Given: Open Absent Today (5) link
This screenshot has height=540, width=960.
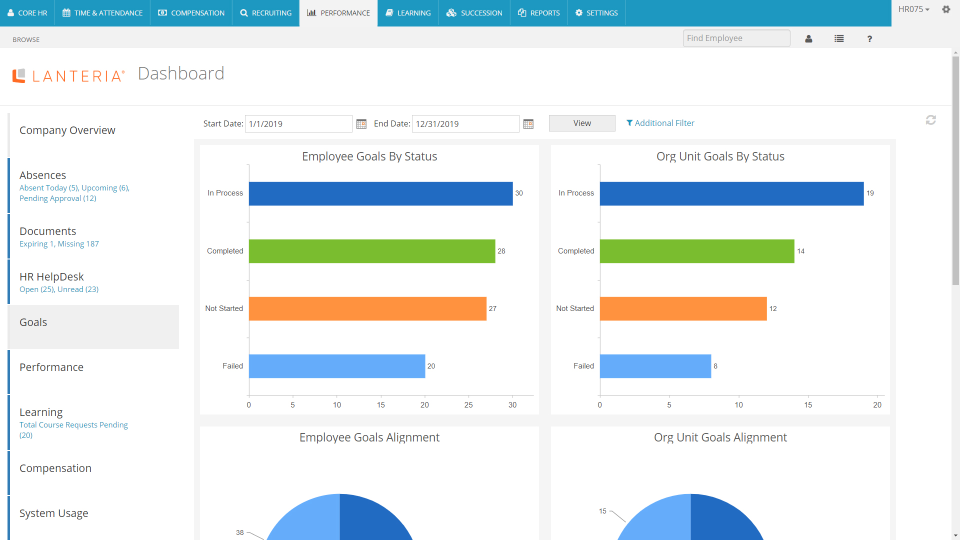Looking at the screenshot, I should click(x=48, y=188).
